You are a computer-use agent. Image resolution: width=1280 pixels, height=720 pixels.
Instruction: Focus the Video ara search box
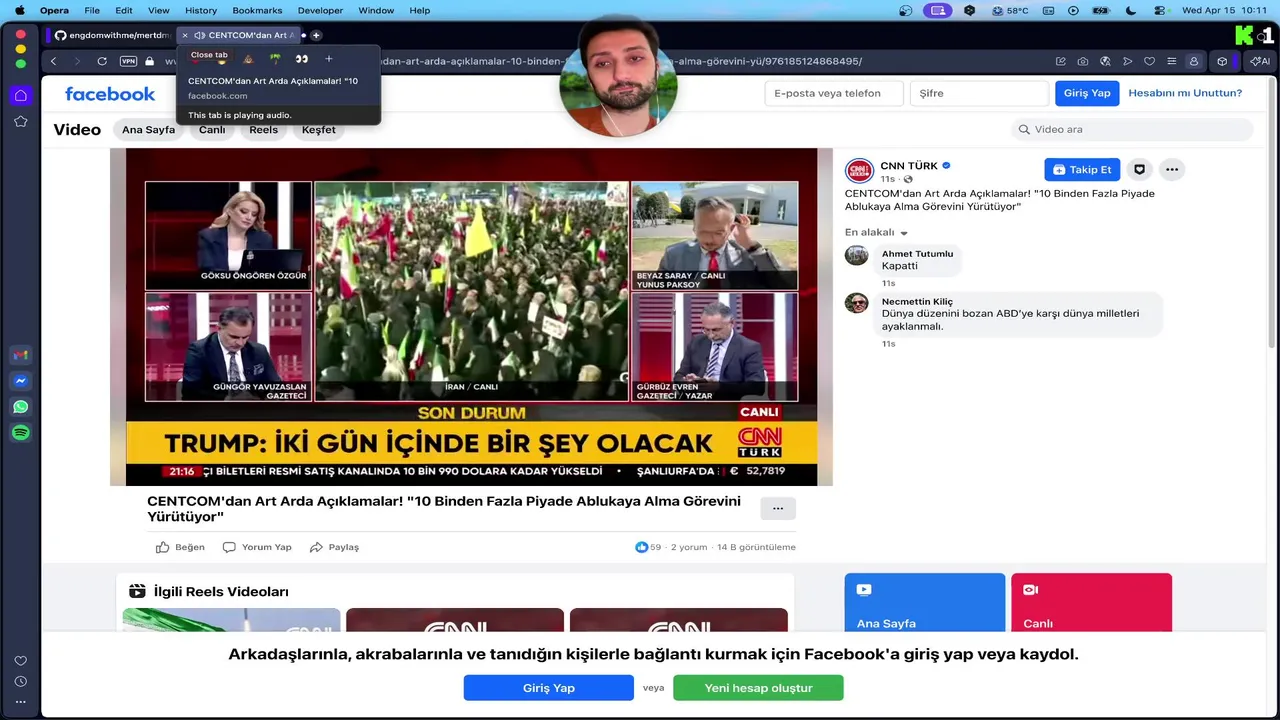tap(1132, 129)
